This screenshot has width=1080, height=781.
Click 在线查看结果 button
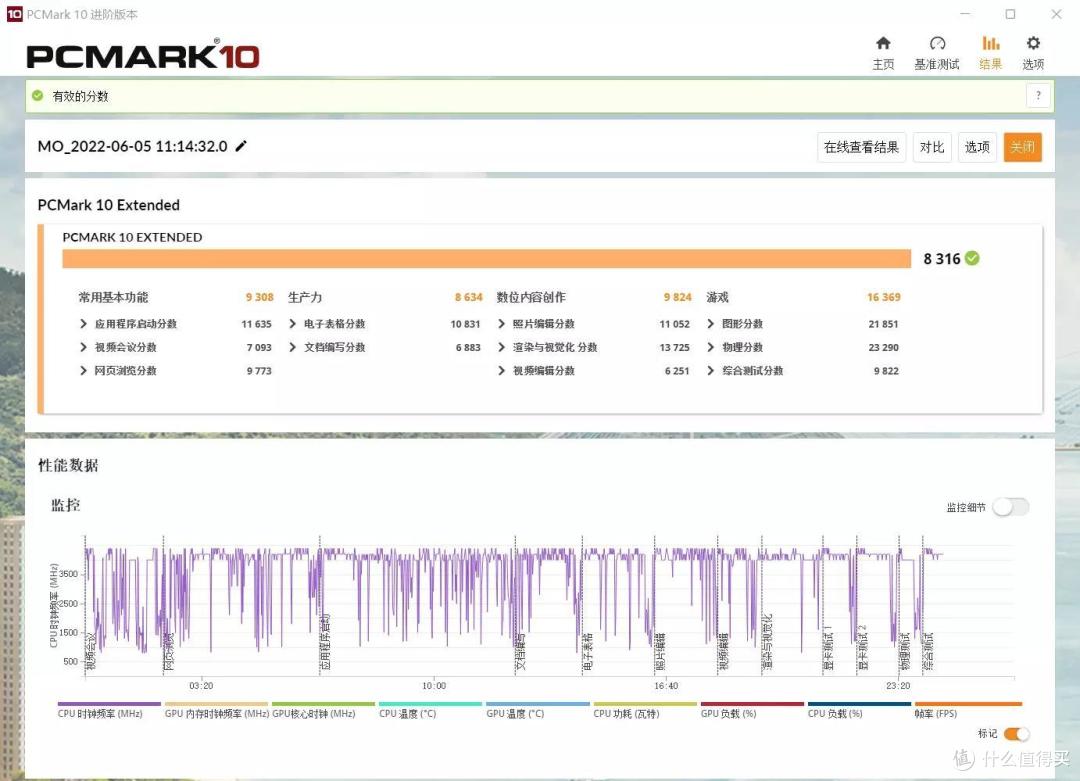click(861, 147)
